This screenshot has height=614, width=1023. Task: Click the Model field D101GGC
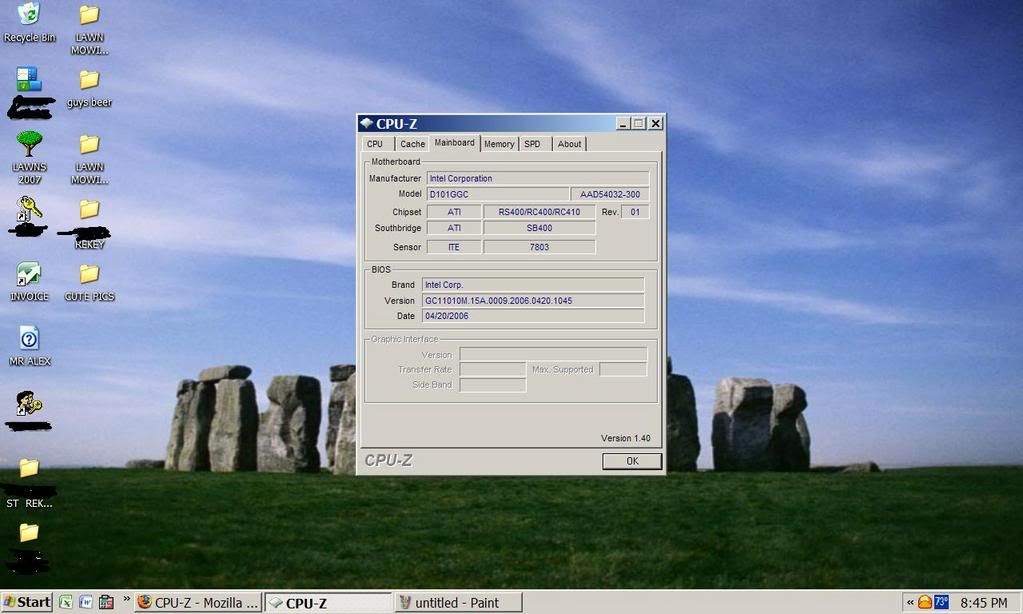click(498, 194)
